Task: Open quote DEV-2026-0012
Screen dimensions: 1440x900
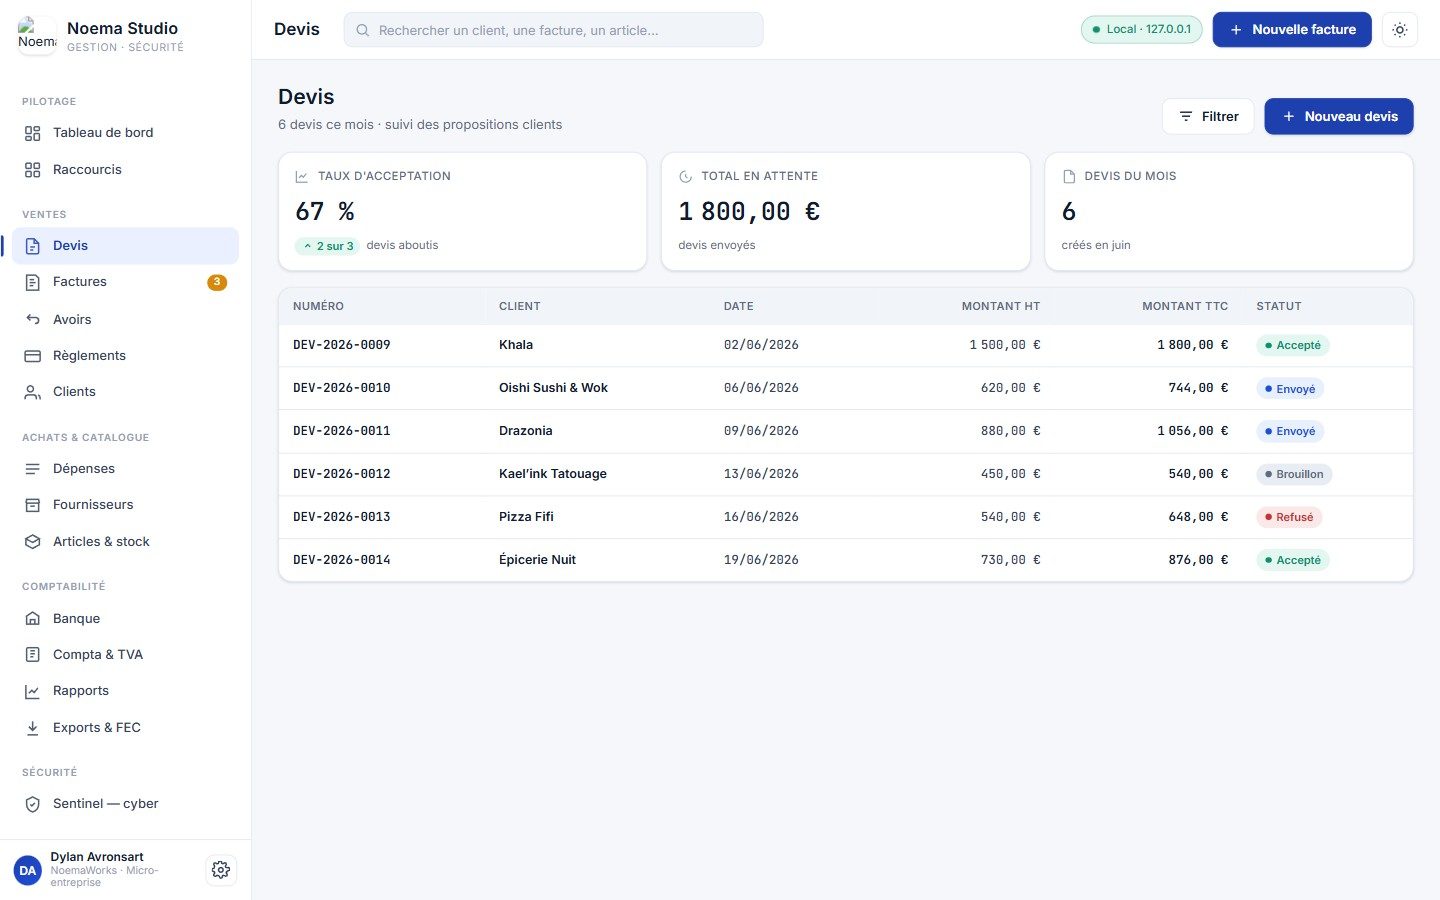Action: pos(342,474)
